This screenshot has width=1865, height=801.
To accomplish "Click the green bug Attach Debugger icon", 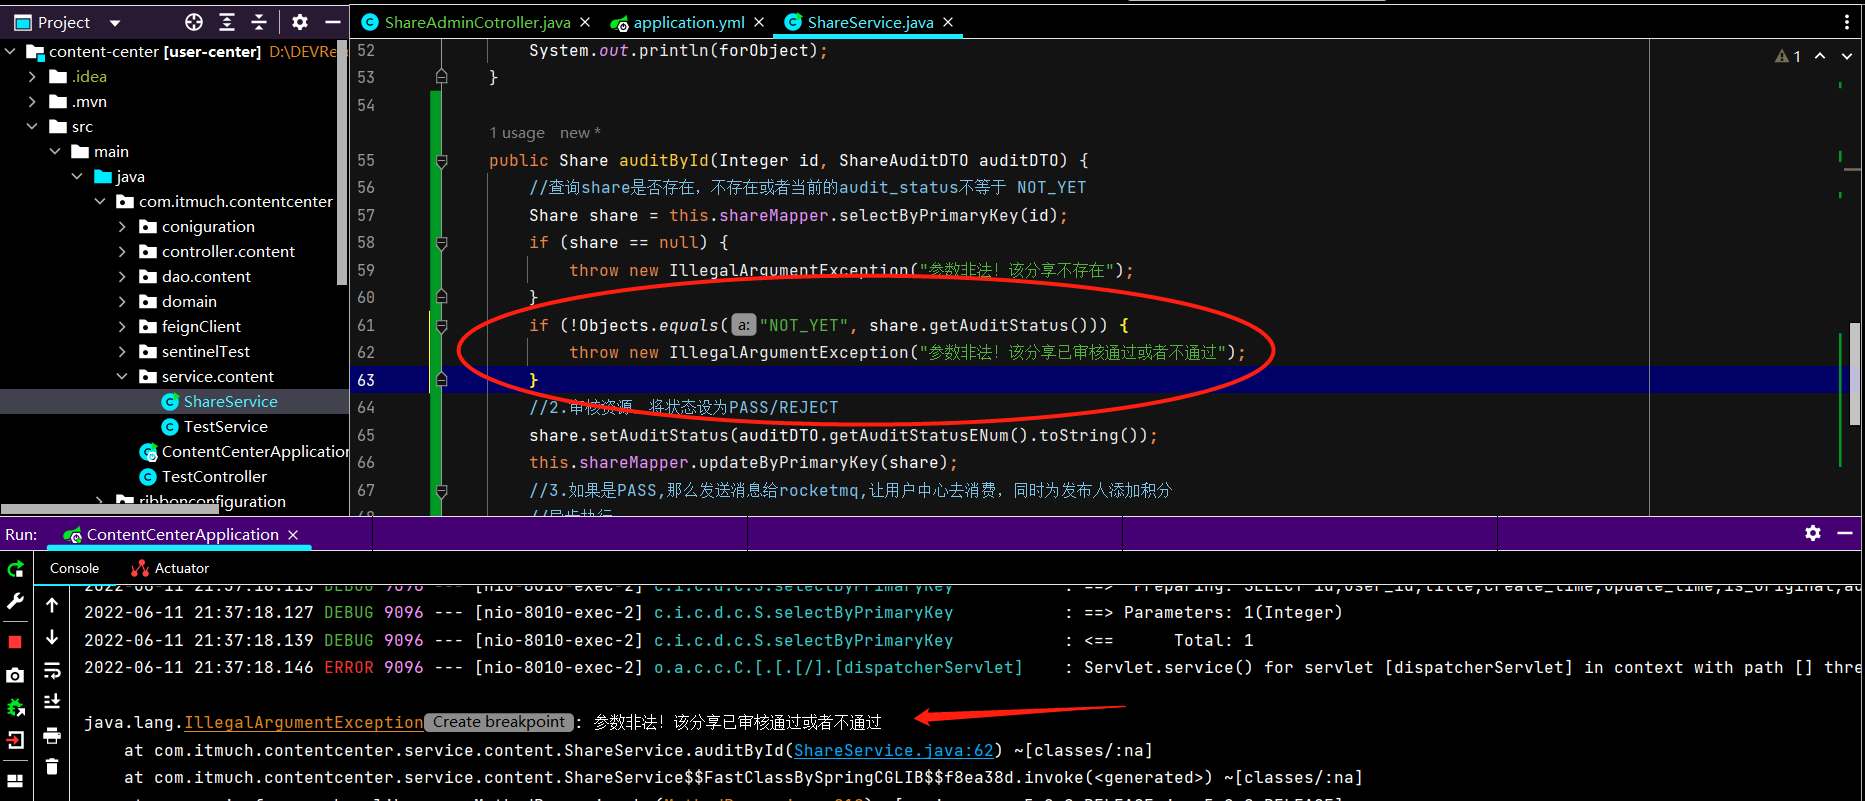I will (x=15, y=708).
